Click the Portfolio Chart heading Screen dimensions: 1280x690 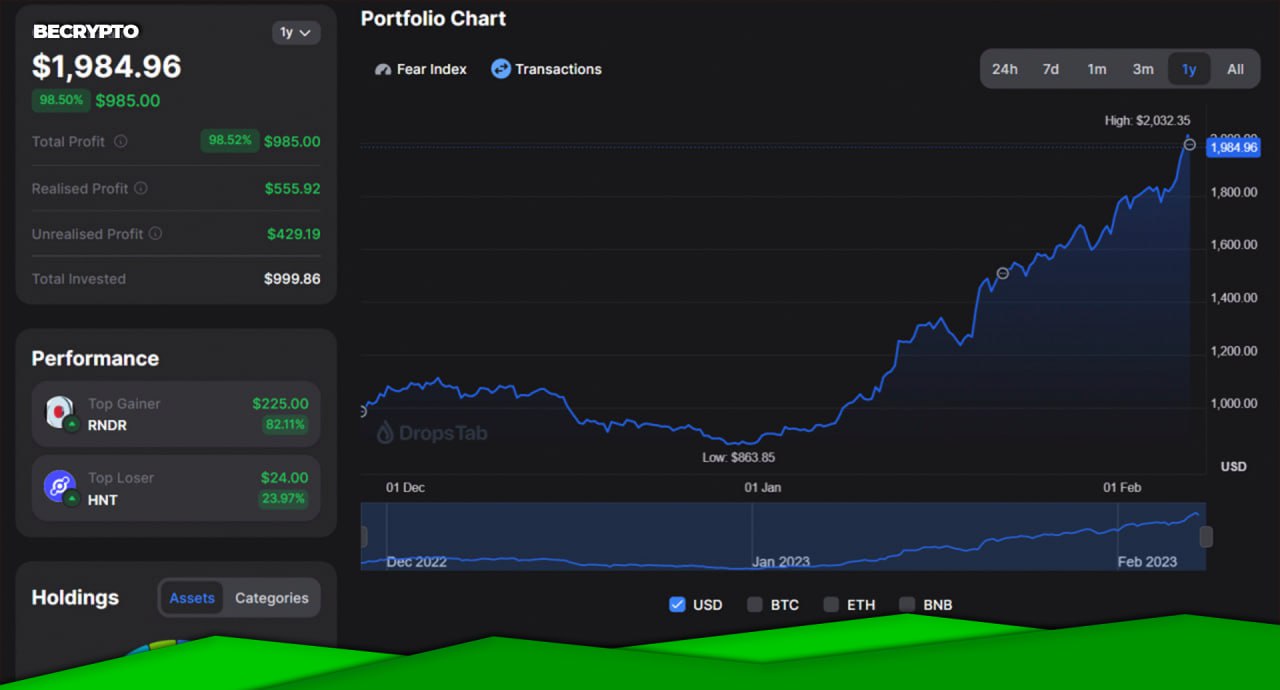[433, 18]
